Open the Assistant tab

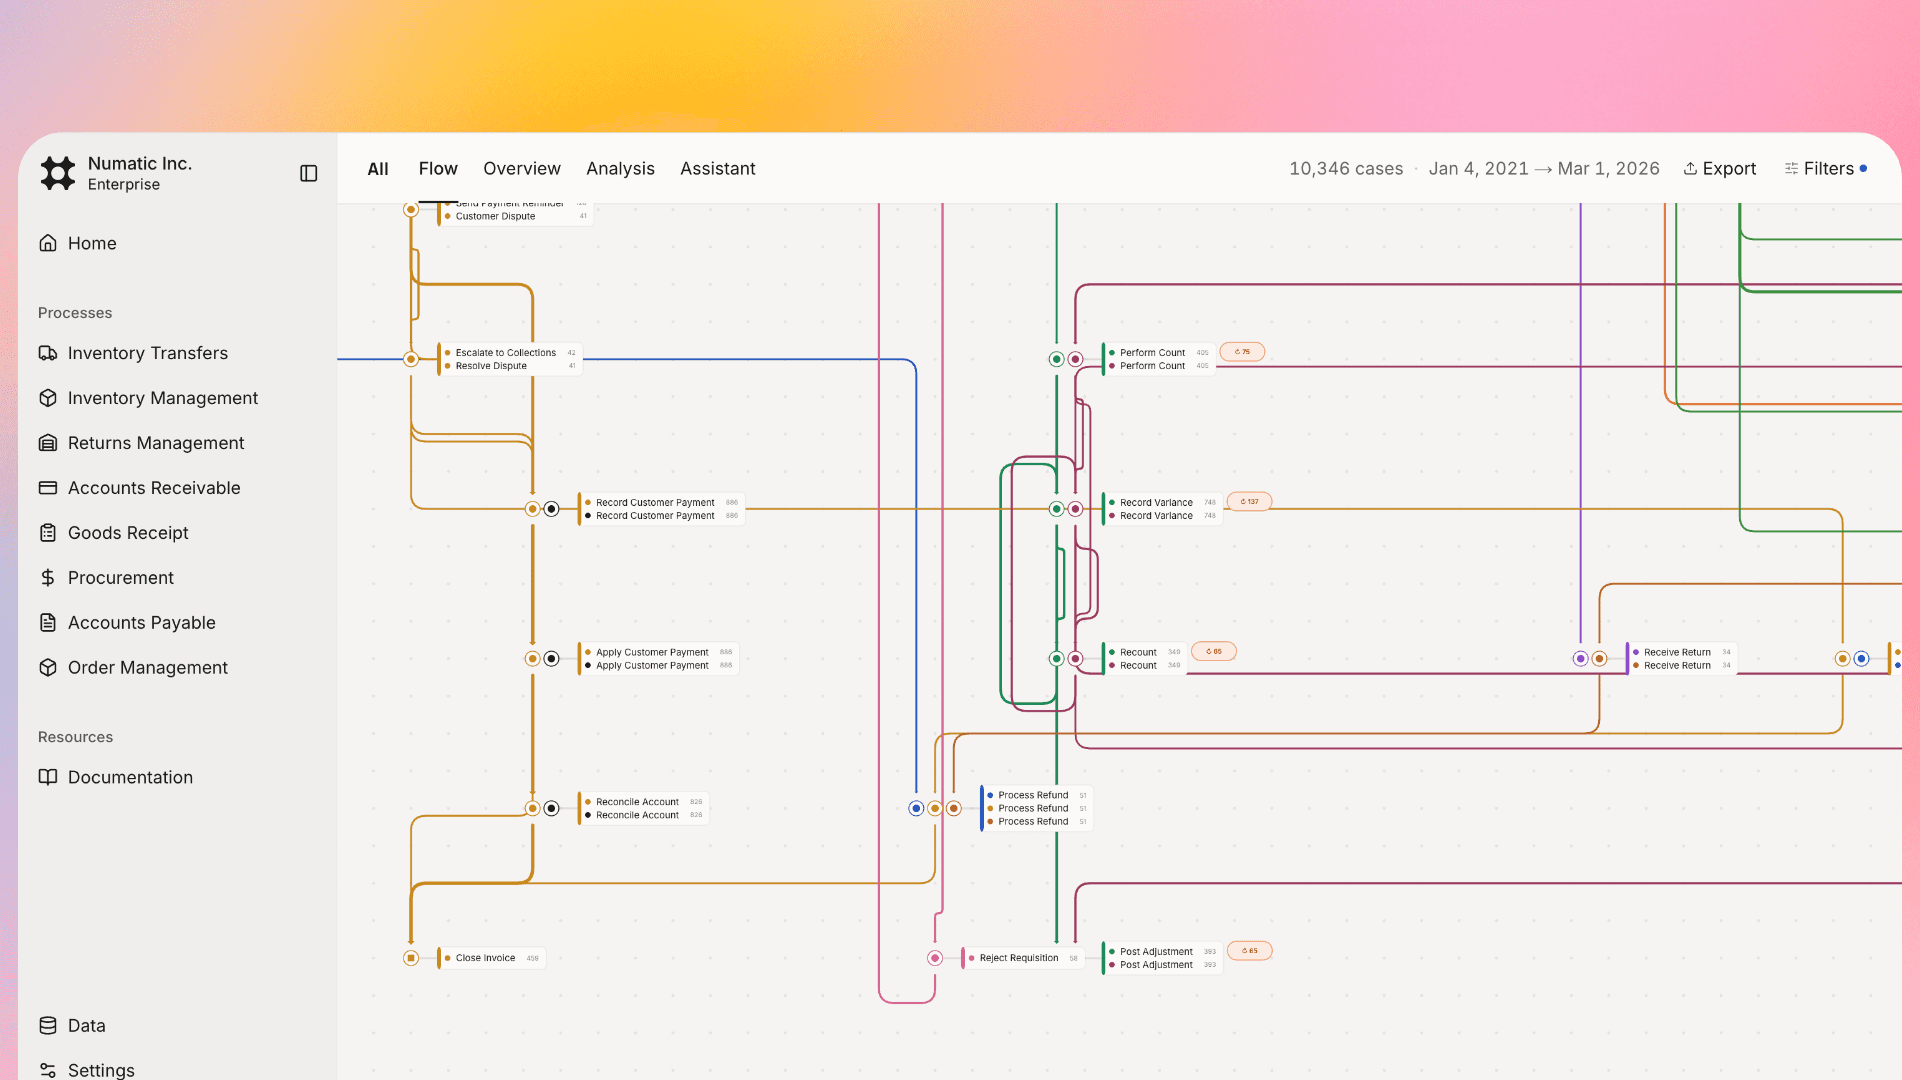coord(717,169)
